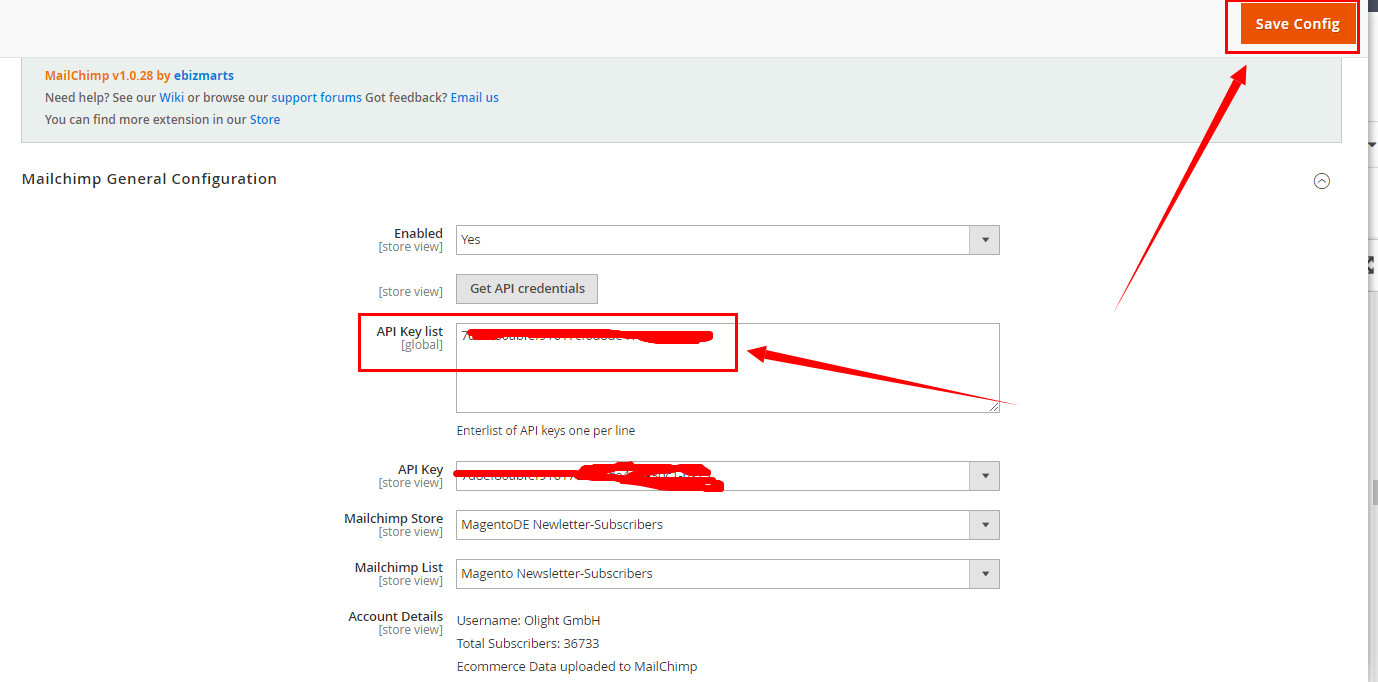Open the Enabled dropdown set to Yes
The image size is (1378, 682).
pyautogui.click(x=728, y=240)
